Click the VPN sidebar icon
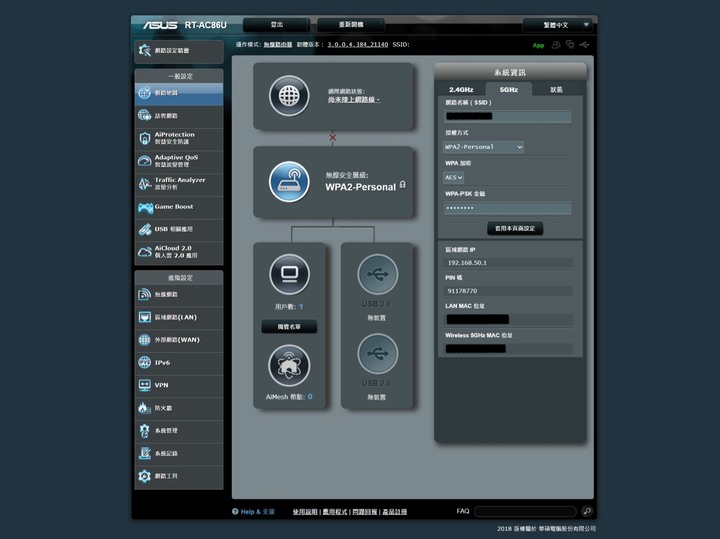 click(x=145, y=385)
